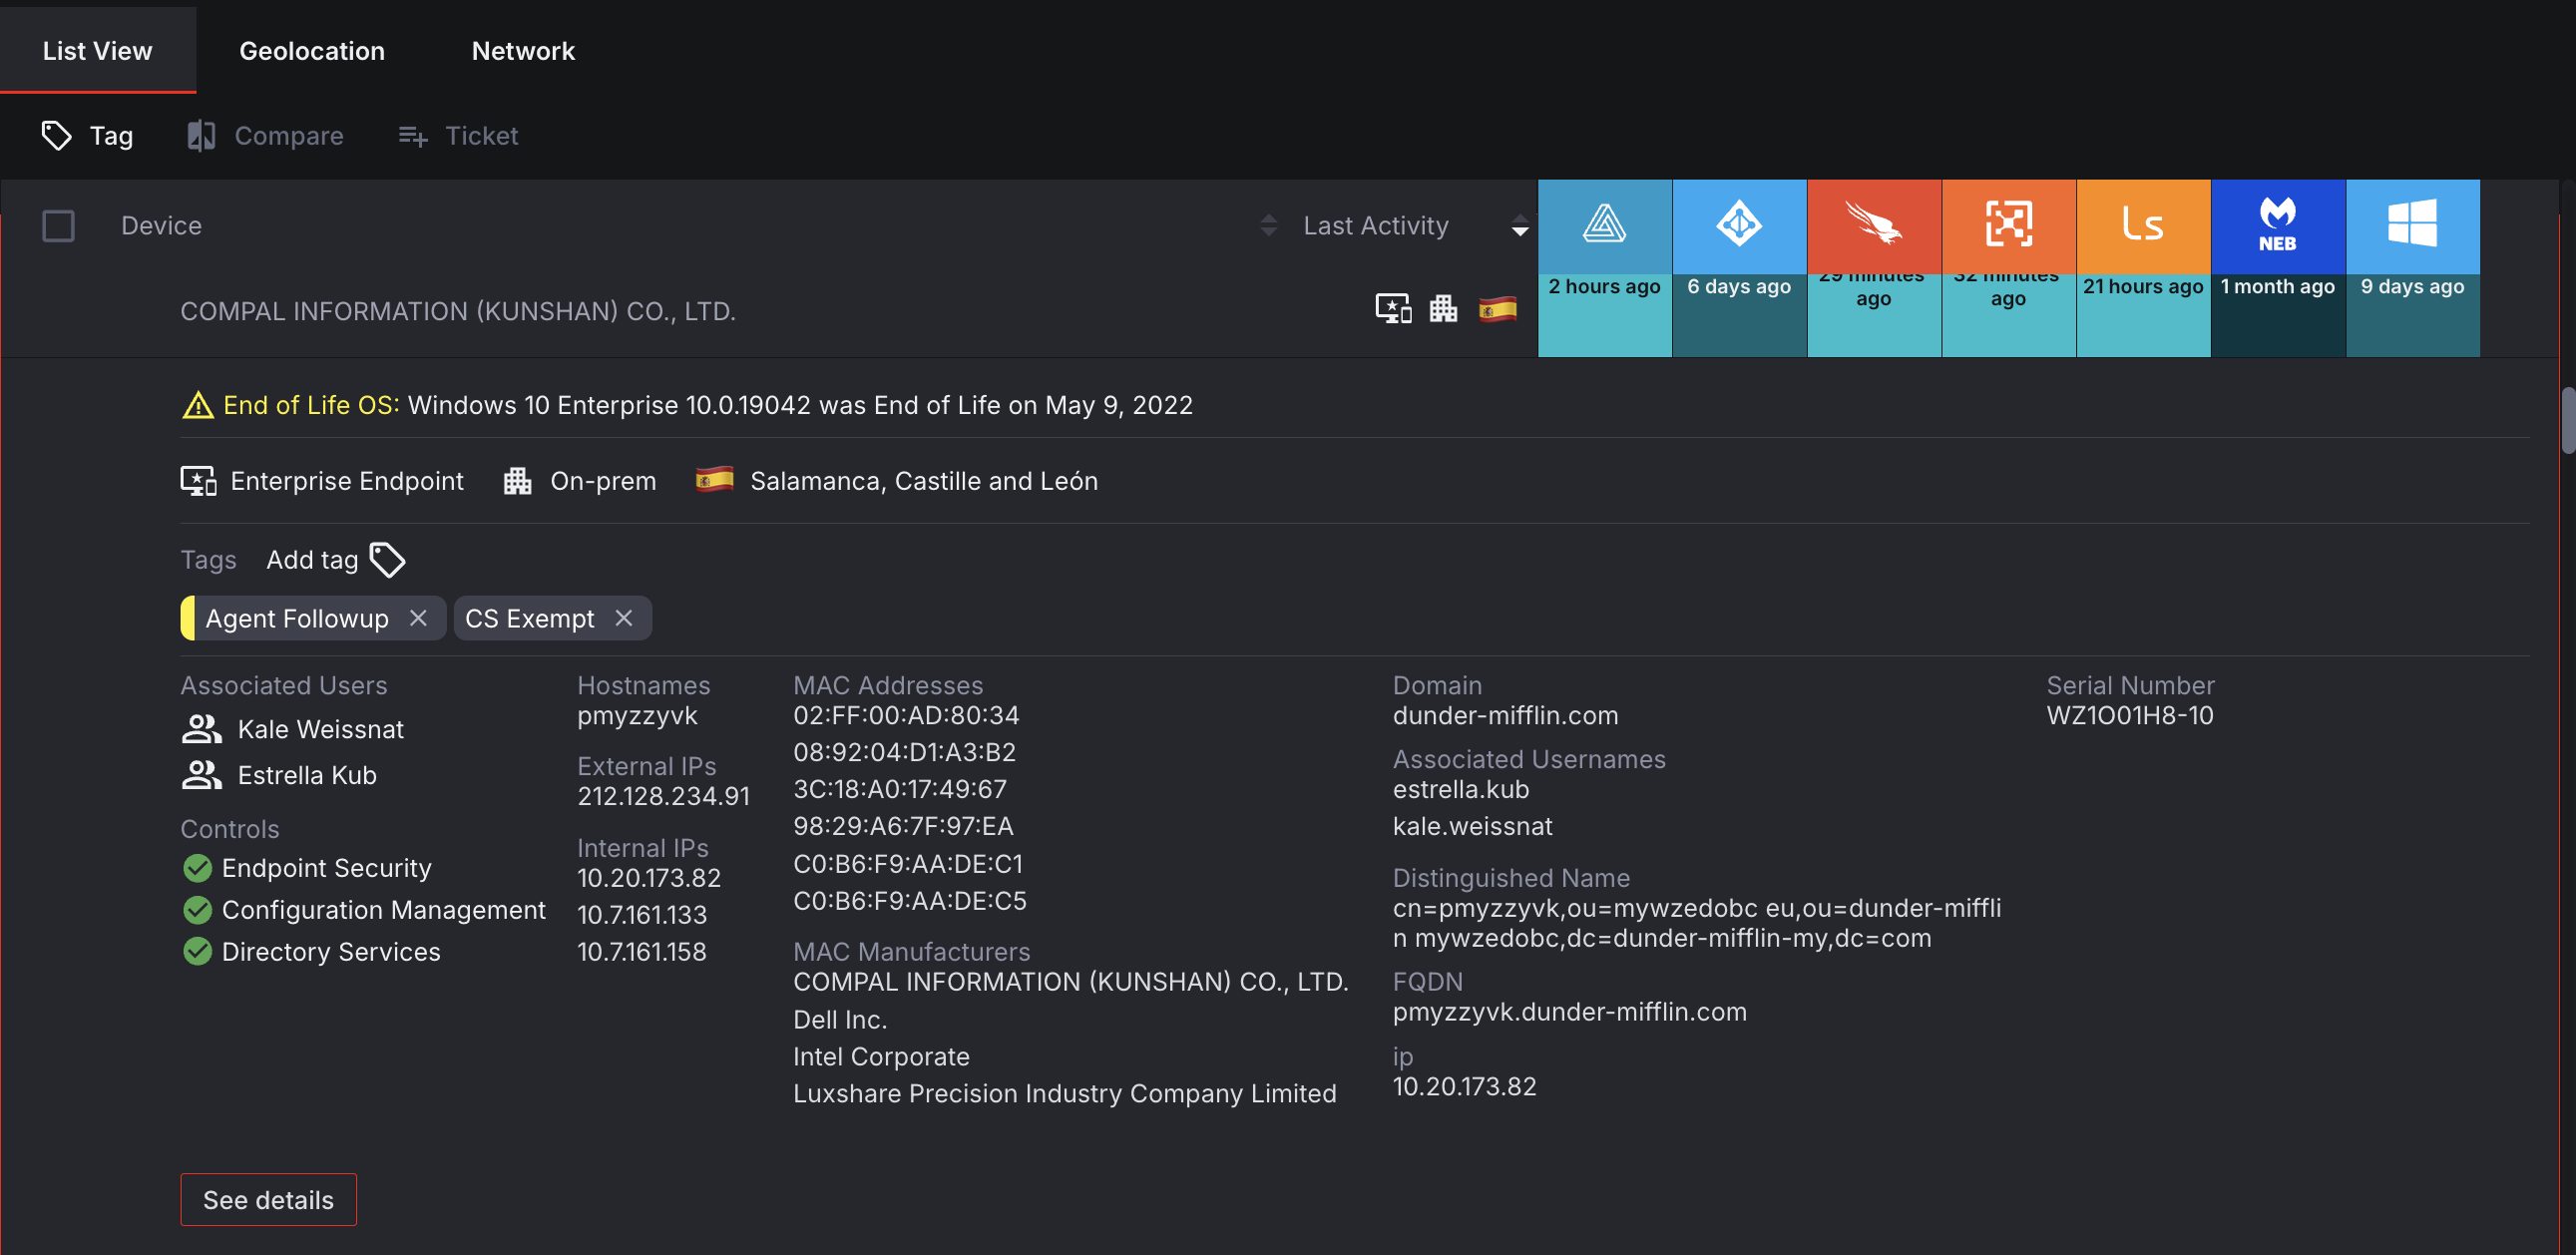Click the user icon beside Estrella Kub
This screenshot has width=2576, height=1255.
tap(201, 775)
